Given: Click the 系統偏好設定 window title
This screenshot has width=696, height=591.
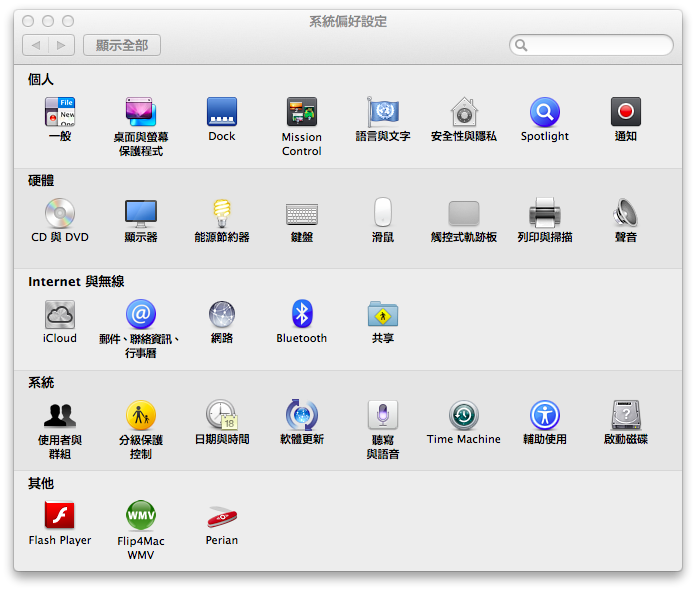Looking at the screenshot, I should coord(348,21).
